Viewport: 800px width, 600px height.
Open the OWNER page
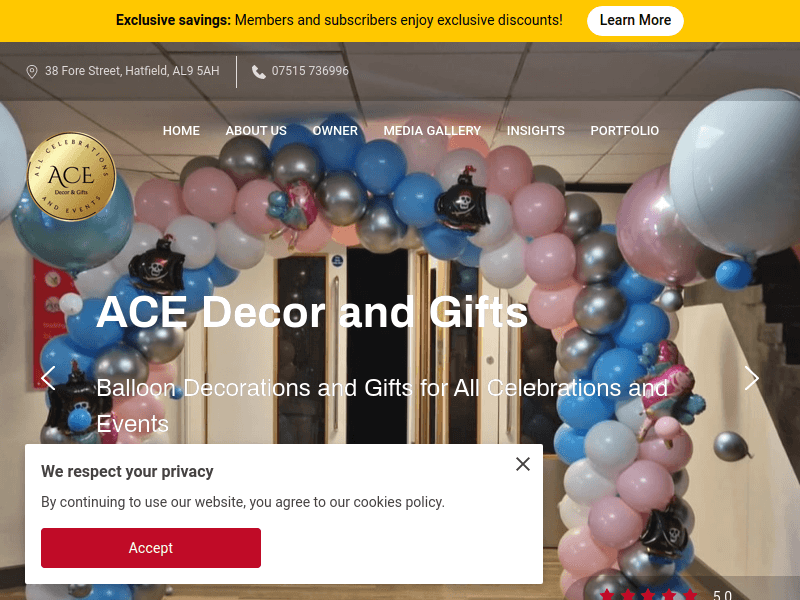335,130
